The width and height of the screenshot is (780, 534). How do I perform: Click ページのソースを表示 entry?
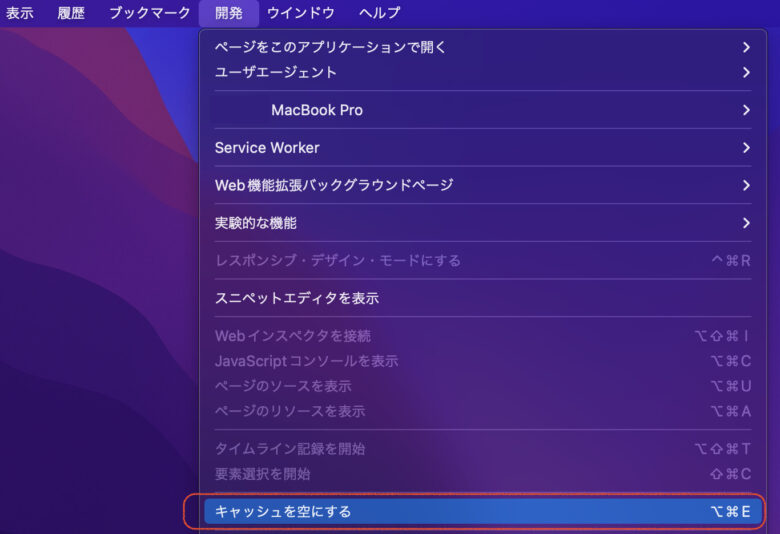(483, 386)
